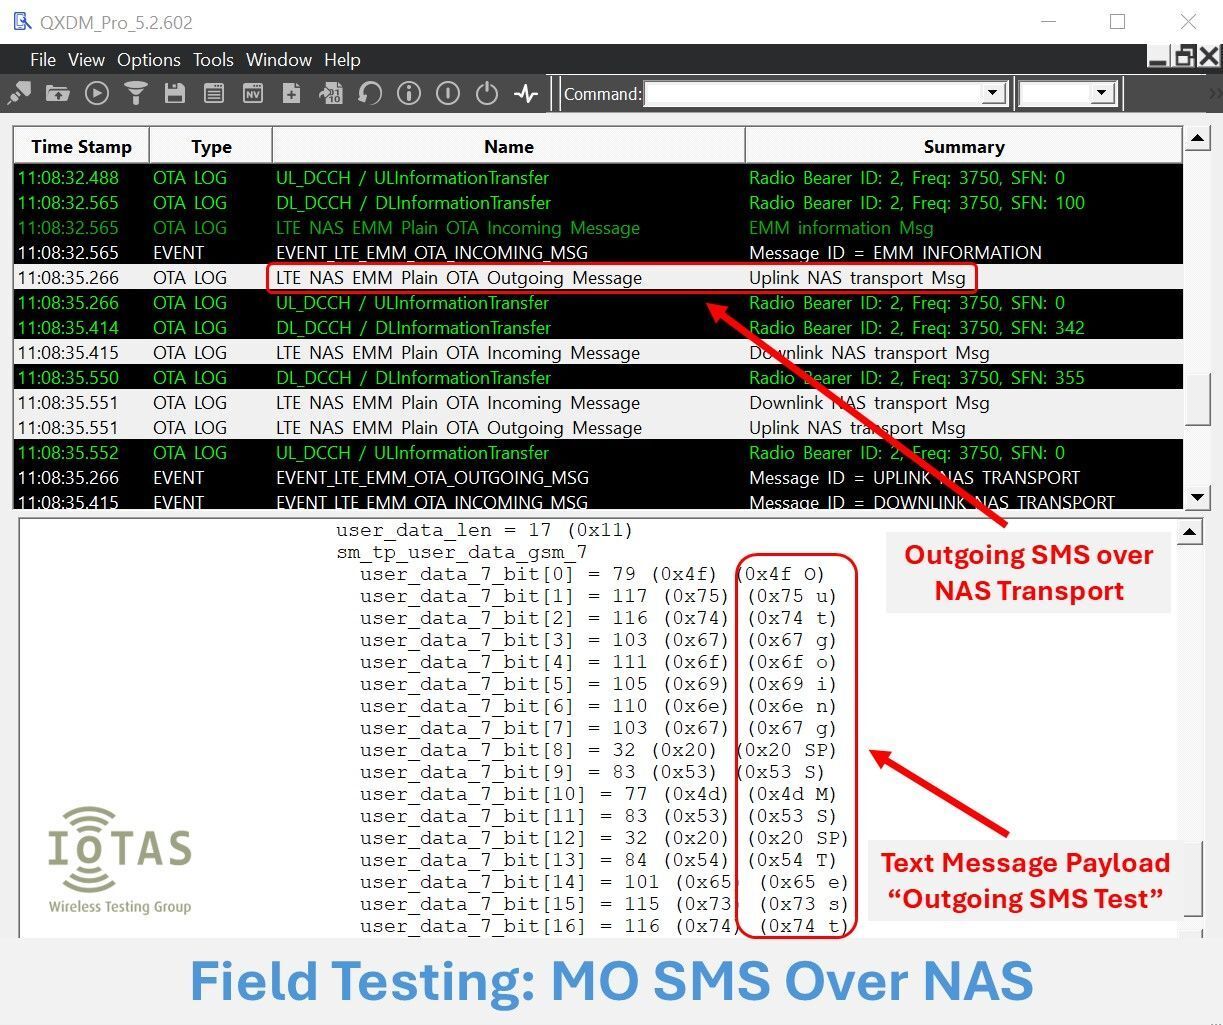Image resolution: width=1223 pixels, height=1025 pixels.
Task: Click the details pane scrollbar up arrow
Action: pyautogui.click(x=1190, y=532)
